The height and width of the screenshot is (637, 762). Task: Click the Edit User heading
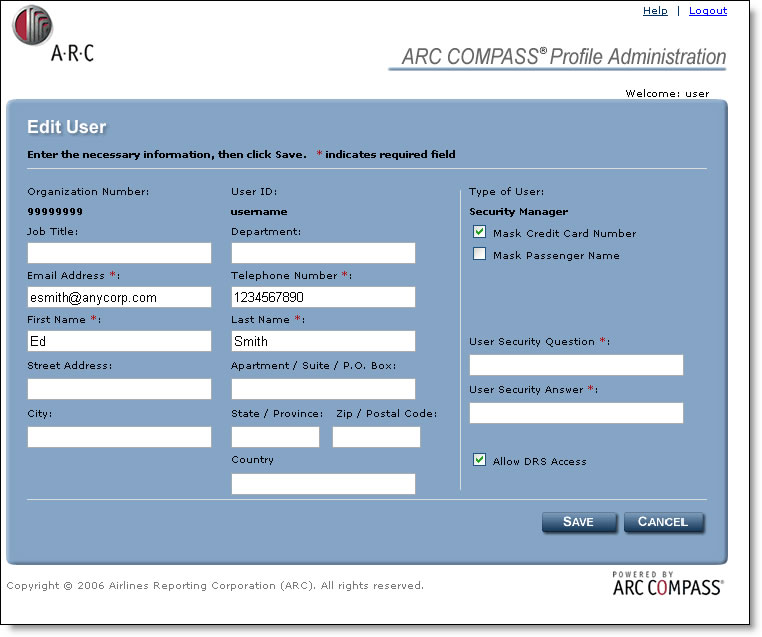click(67, 127)
